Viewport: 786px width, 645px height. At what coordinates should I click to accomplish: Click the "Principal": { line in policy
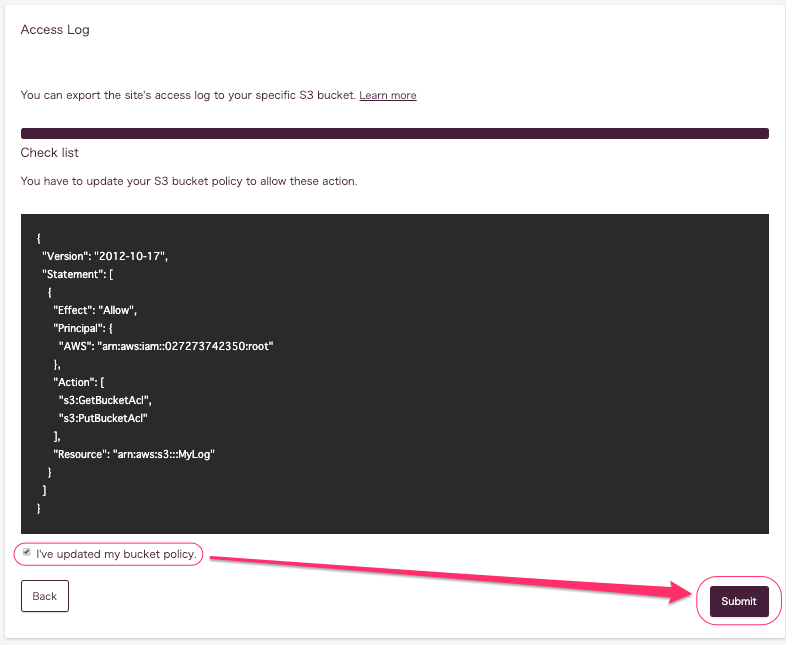pyautogui.click(x=83, y=328)
